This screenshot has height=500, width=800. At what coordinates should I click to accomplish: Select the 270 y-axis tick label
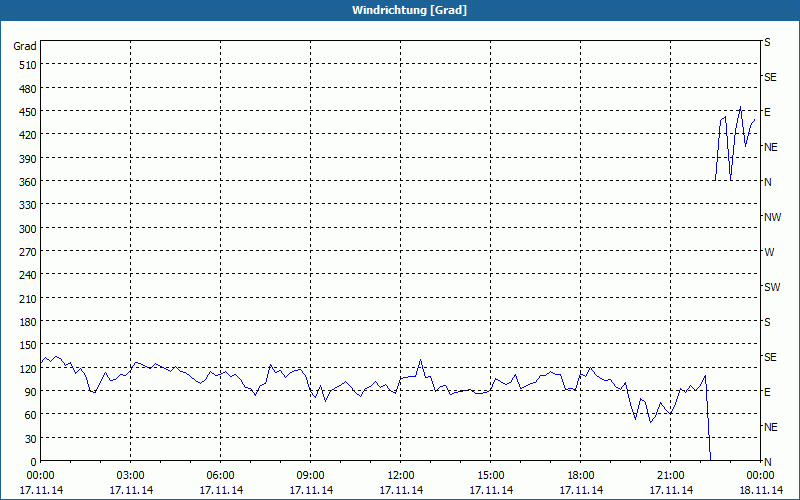click(25, 252)
